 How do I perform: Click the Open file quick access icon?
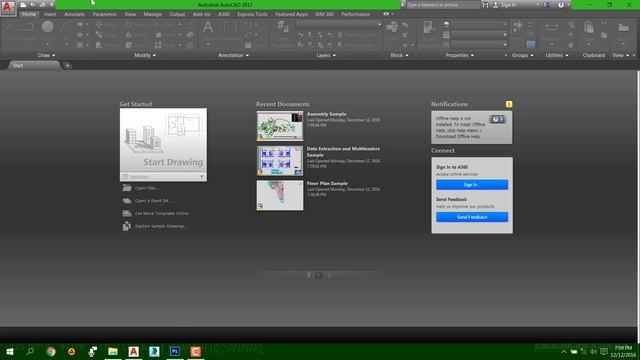click(33, 5)
